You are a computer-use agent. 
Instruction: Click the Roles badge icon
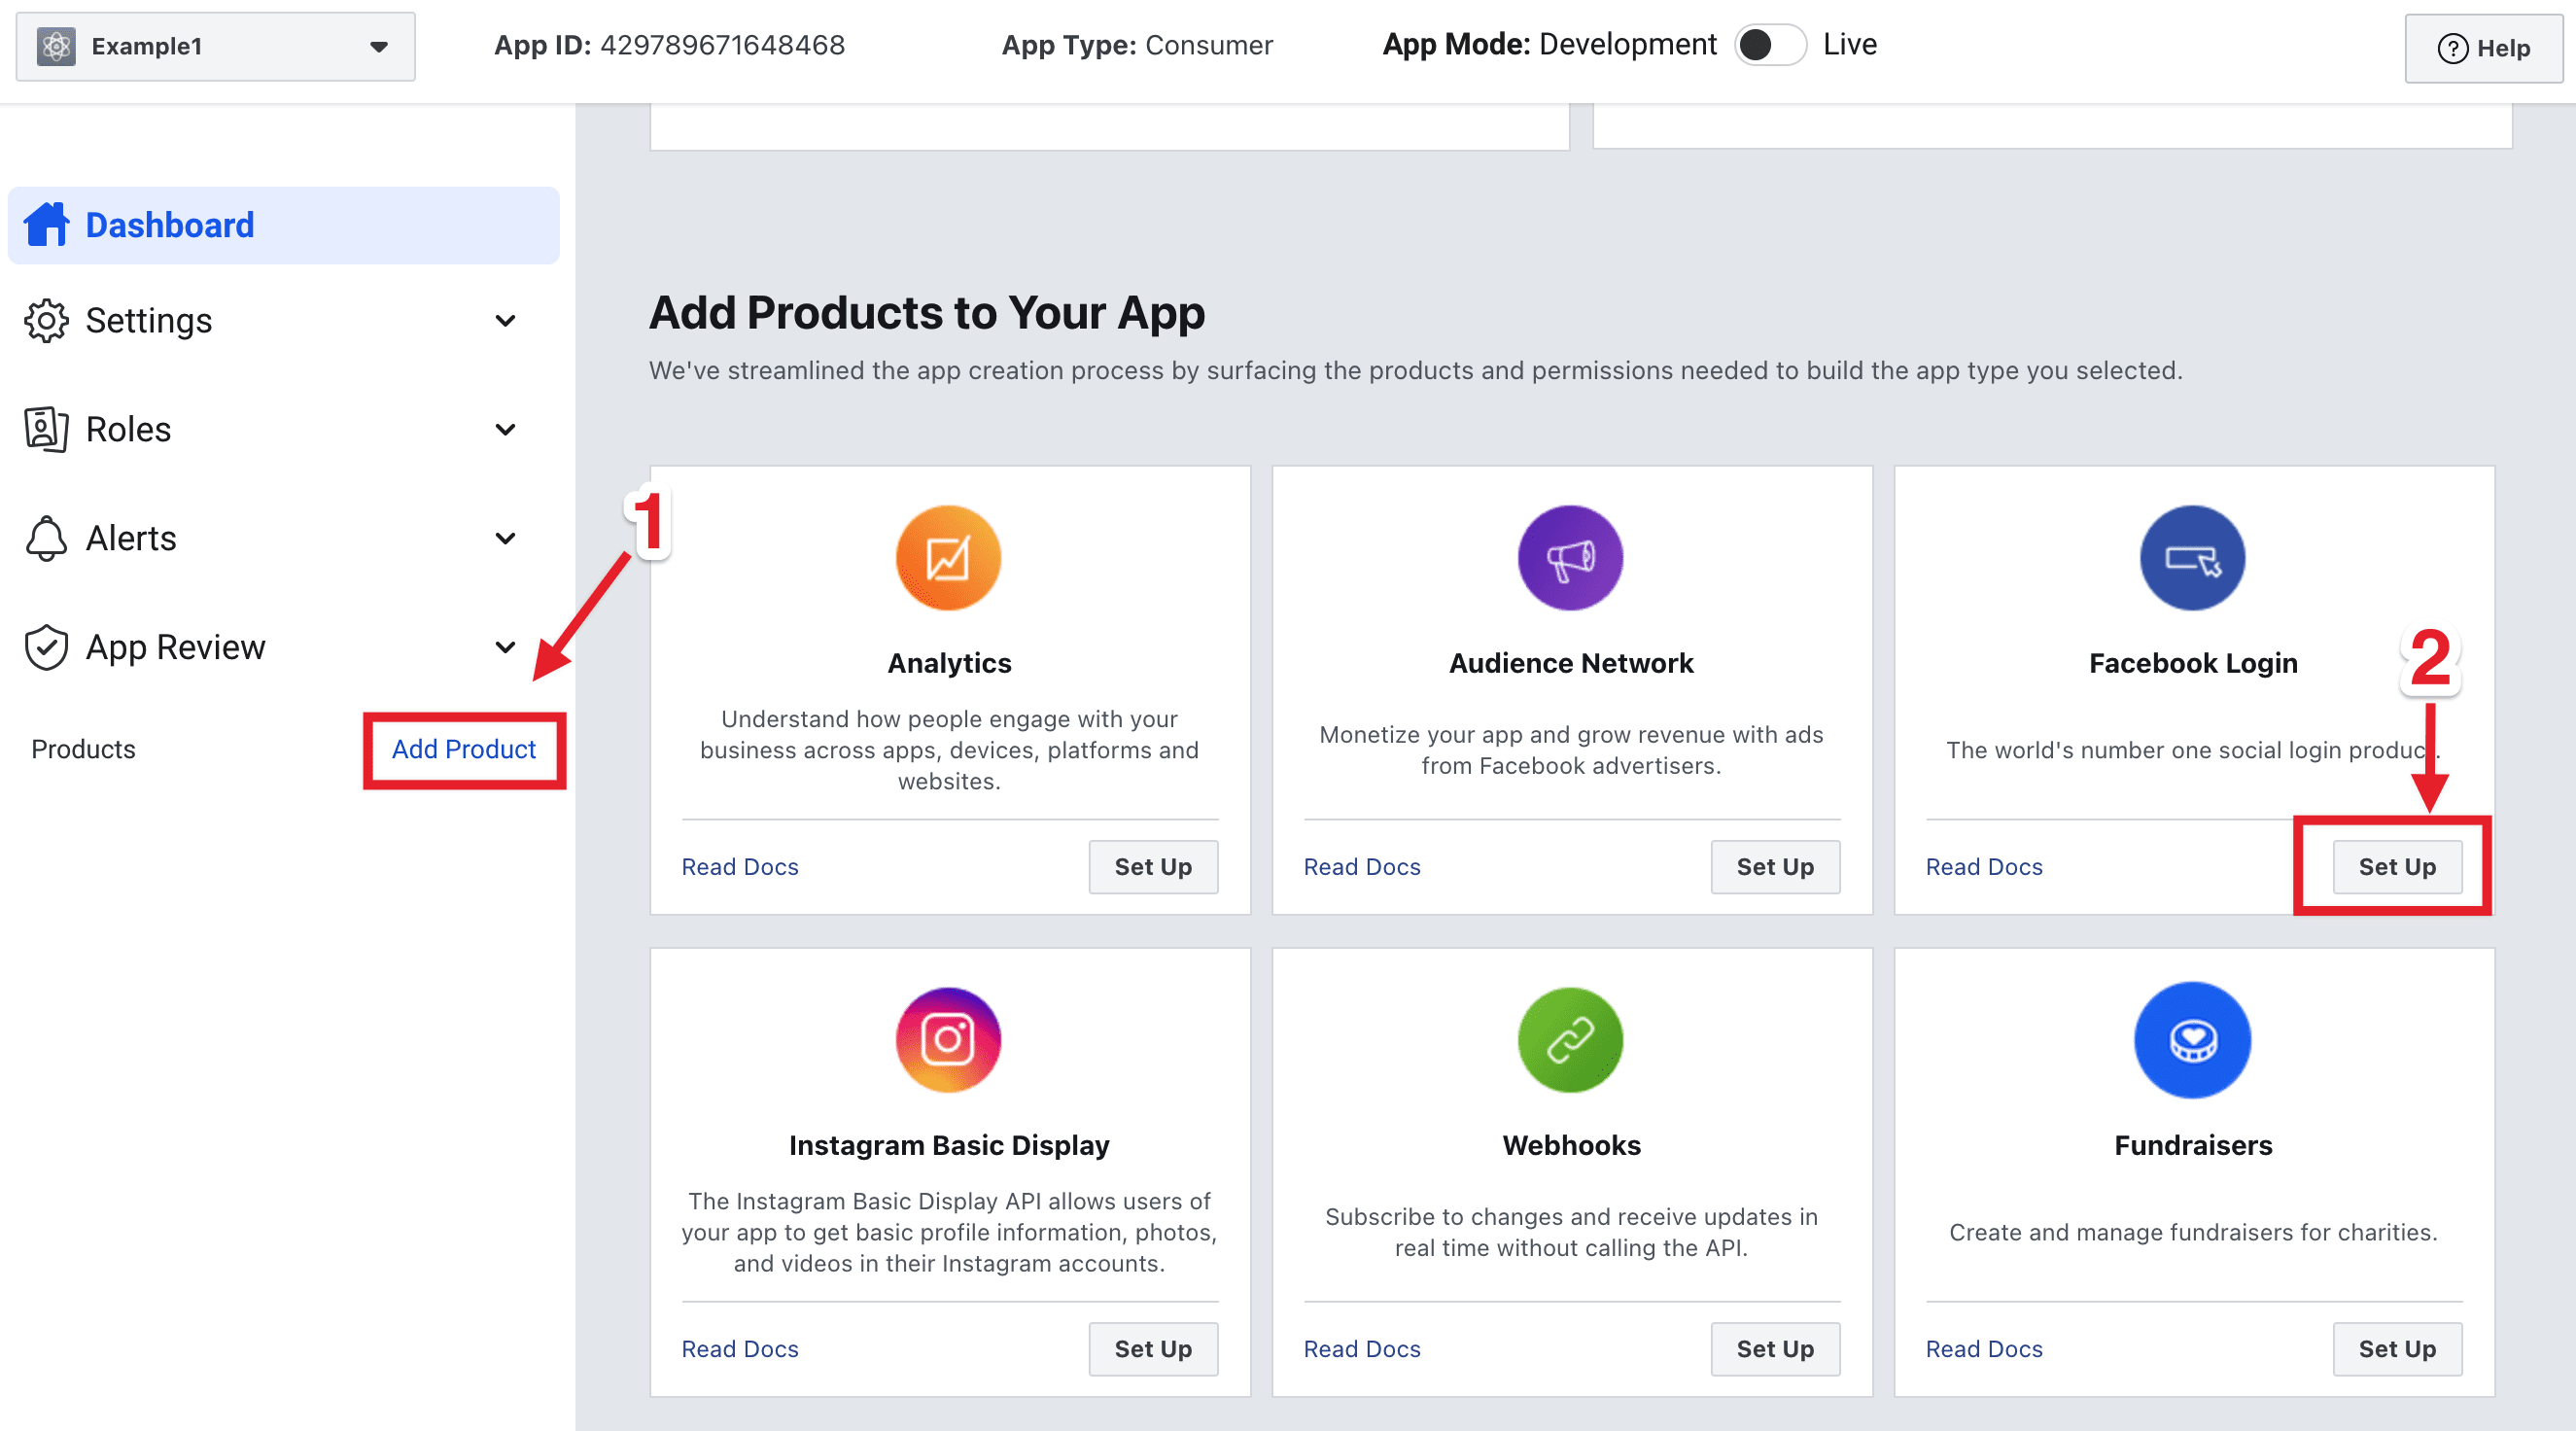pyautogui.click(x=46, y=429)
